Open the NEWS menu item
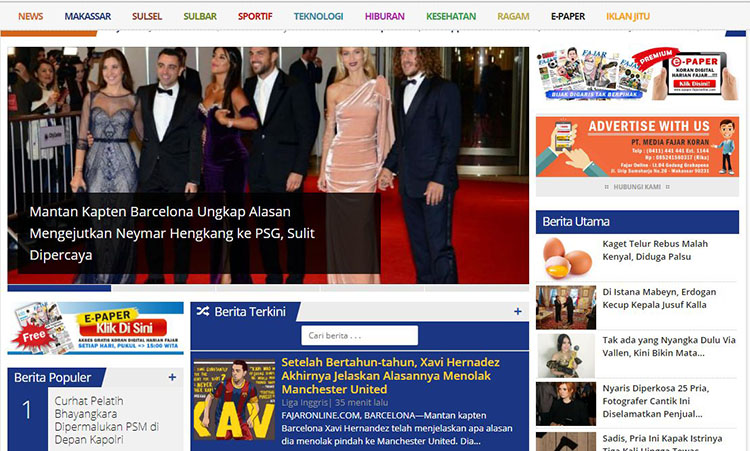Viewport: 750px width, 451px height. click(x=31, y=16)
